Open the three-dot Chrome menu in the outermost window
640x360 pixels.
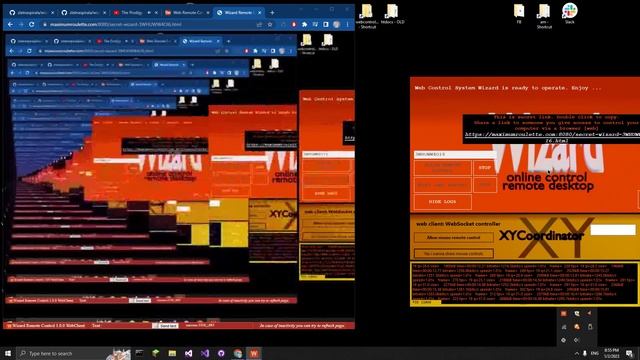pos(348,24)
